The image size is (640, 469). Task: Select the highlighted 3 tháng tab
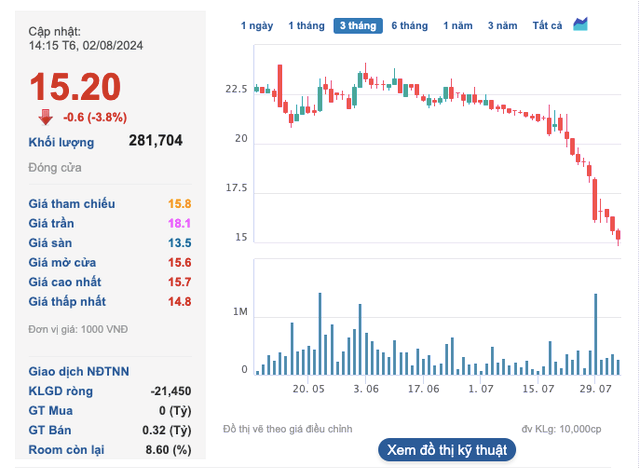point(357,25)
